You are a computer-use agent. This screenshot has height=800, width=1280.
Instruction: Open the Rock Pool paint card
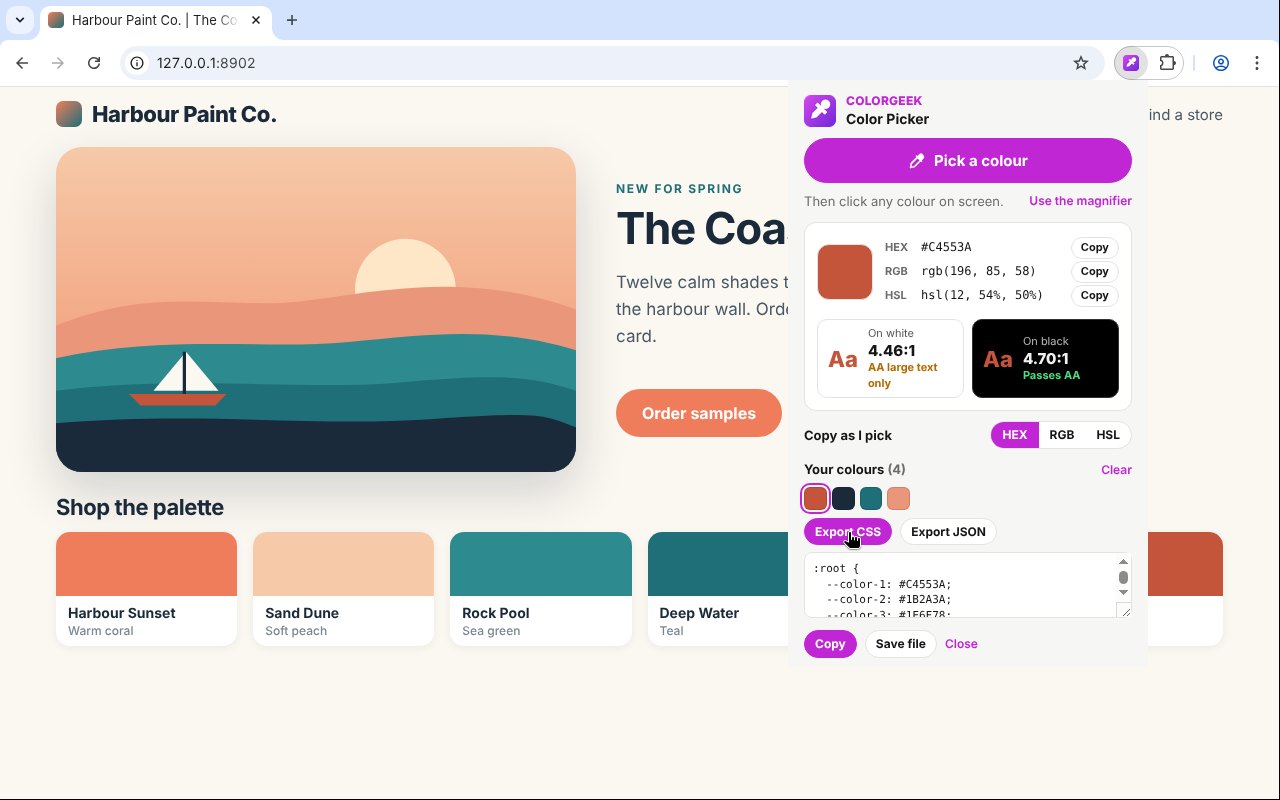pyautogui.click(x=541, y=589)
